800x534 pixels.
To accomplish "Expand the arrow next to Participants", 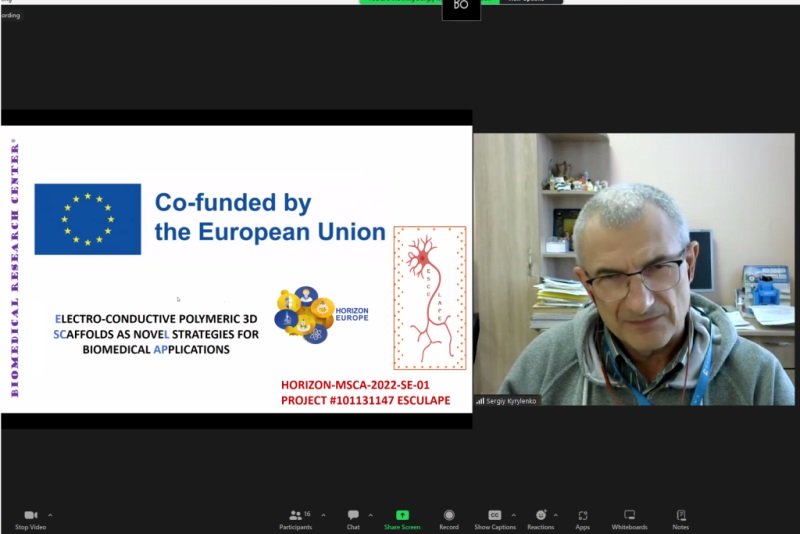I will pyautogui.click(x=323, y=515).
